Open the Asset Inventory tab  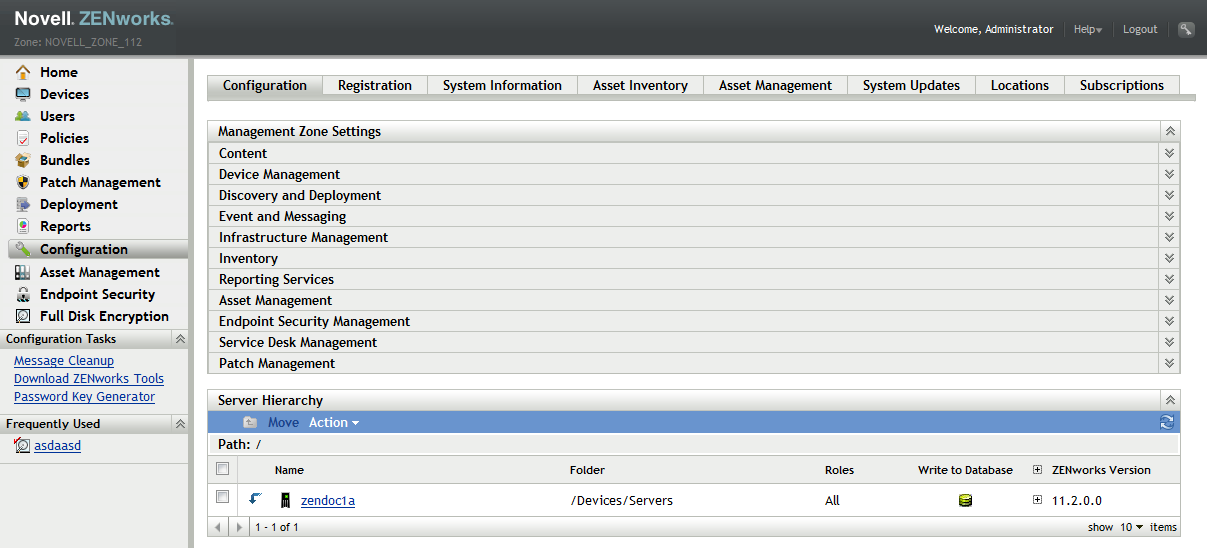(640, 86)
